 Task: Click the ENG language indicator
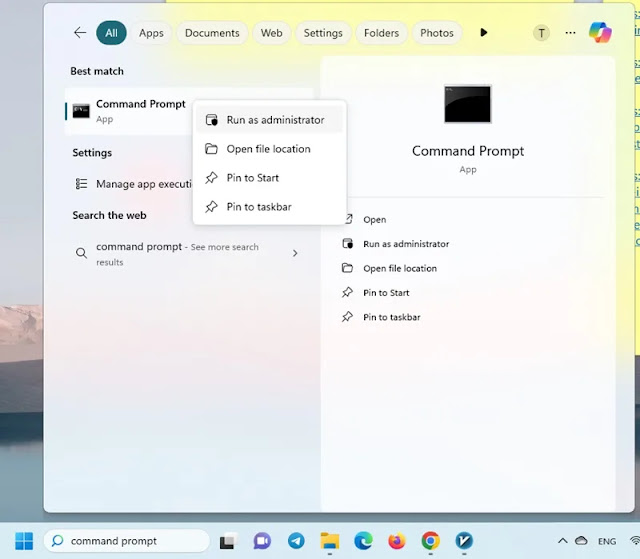(607, 541)
